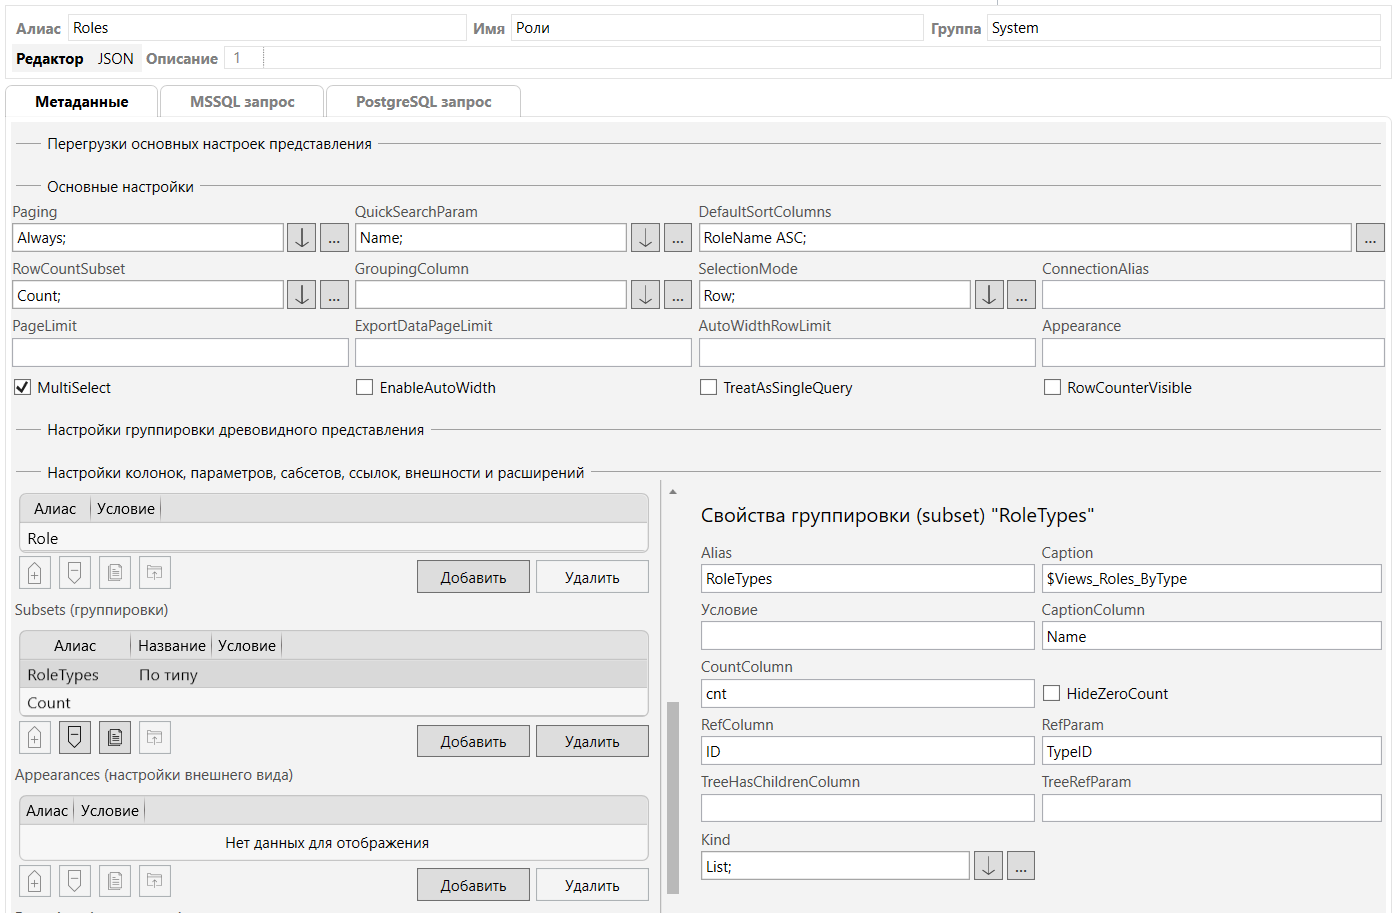Click the paste icon below the Role list
This screenshot has width=1392, height=913.
[x=155, y=573]
